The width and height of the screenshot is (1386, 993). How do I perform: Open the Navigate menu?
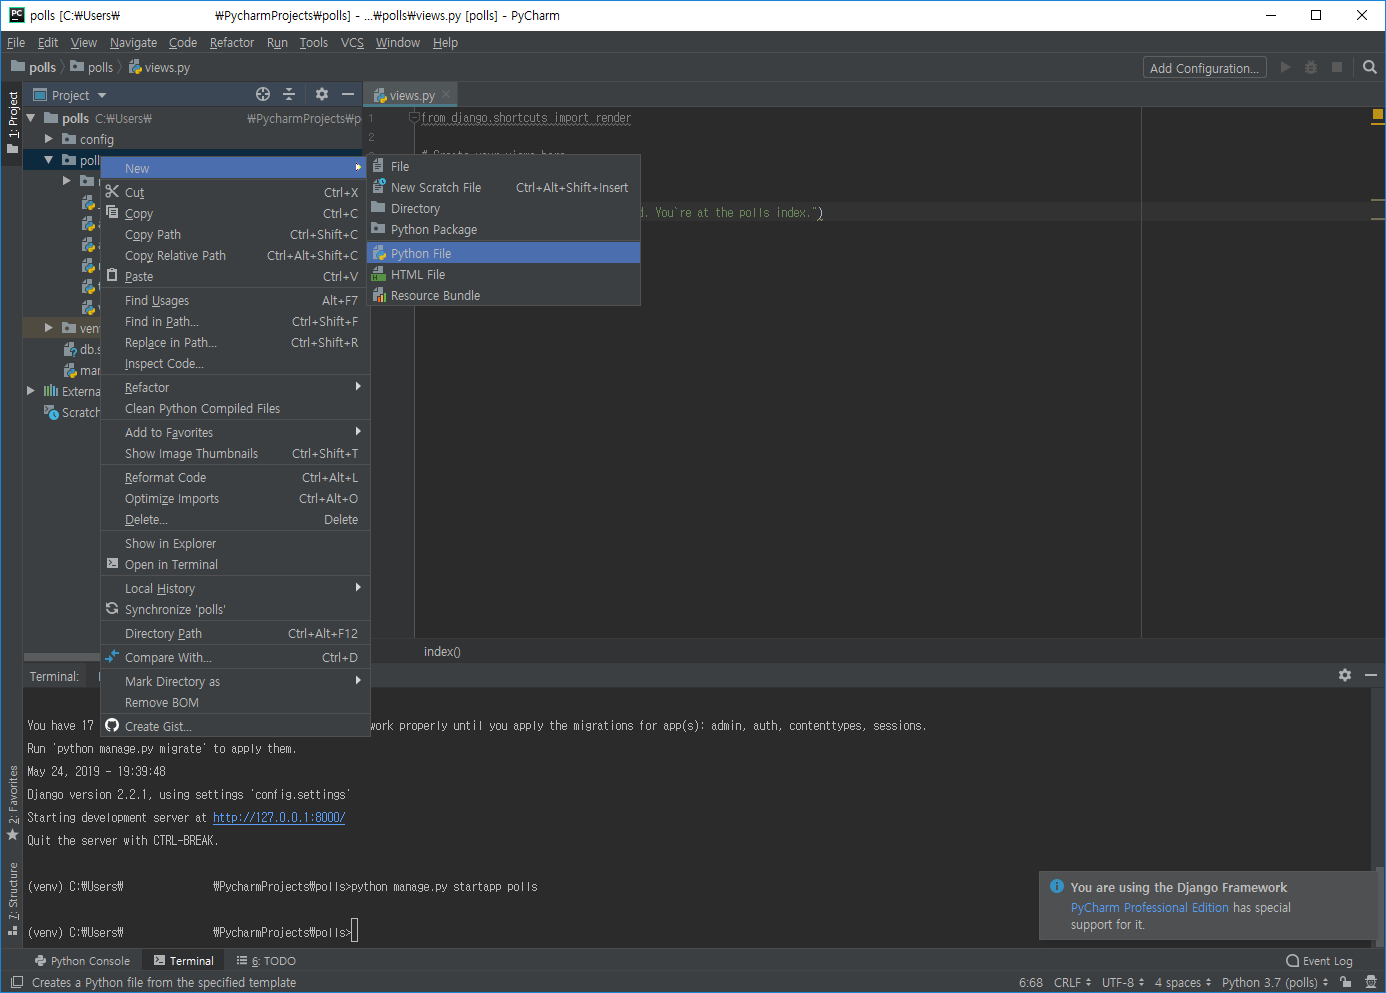coord(133,43)
